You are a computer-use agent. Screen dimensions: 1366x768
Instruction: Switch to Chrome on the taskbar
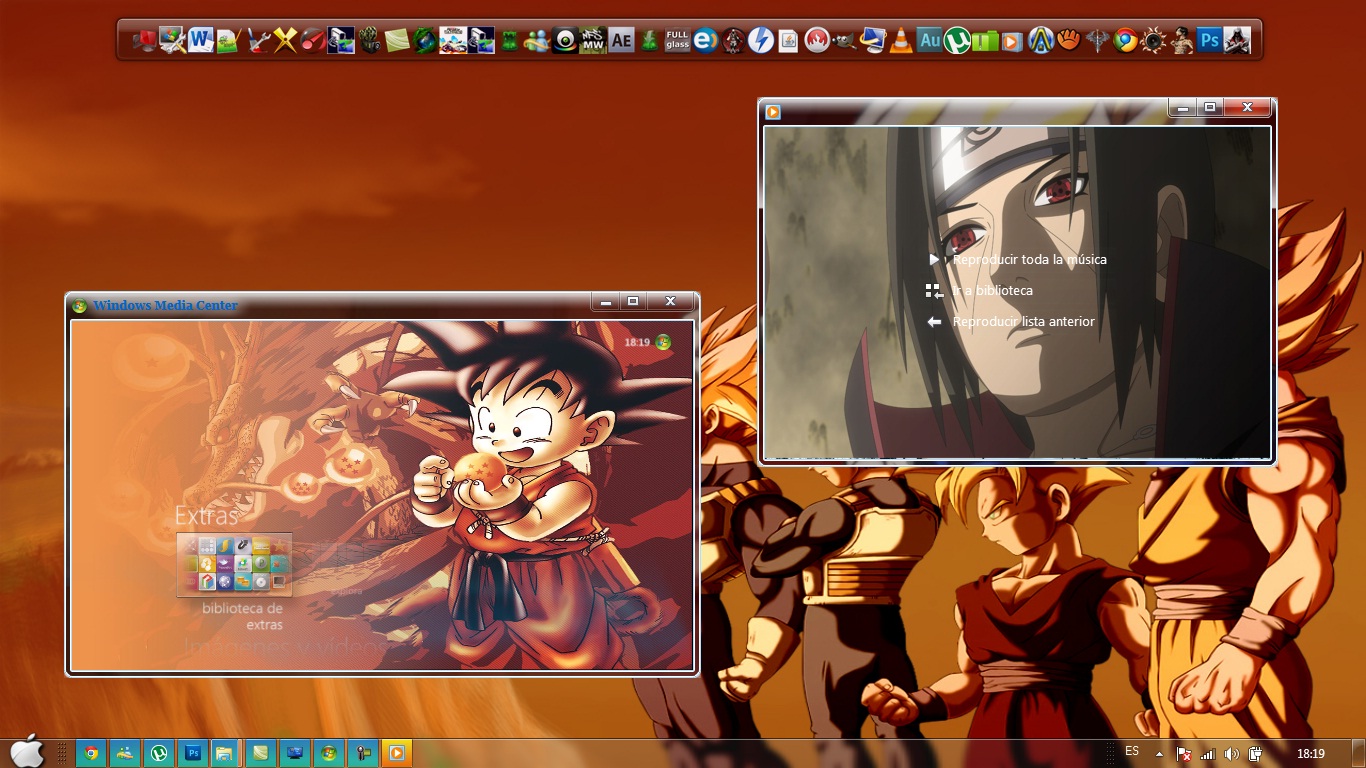(x=91, y=753)
